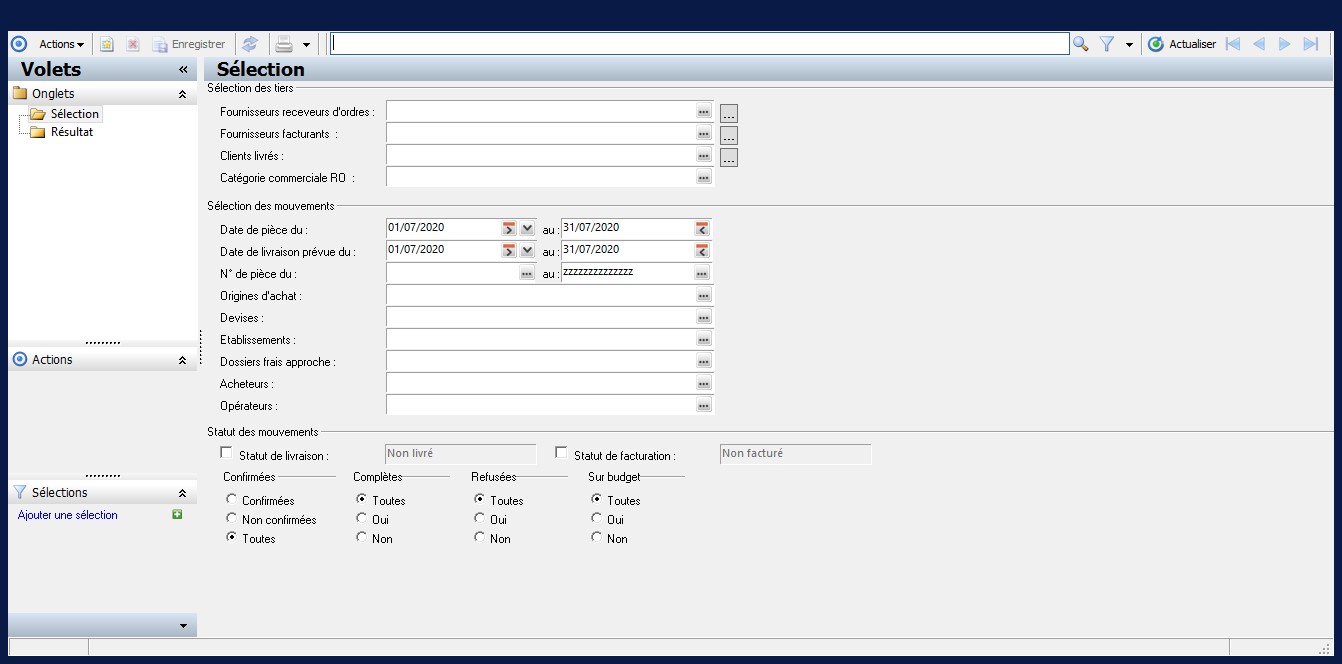Click the double-arrow refresh icon in toolbar
1342x664 pixels.
(250, 45)
